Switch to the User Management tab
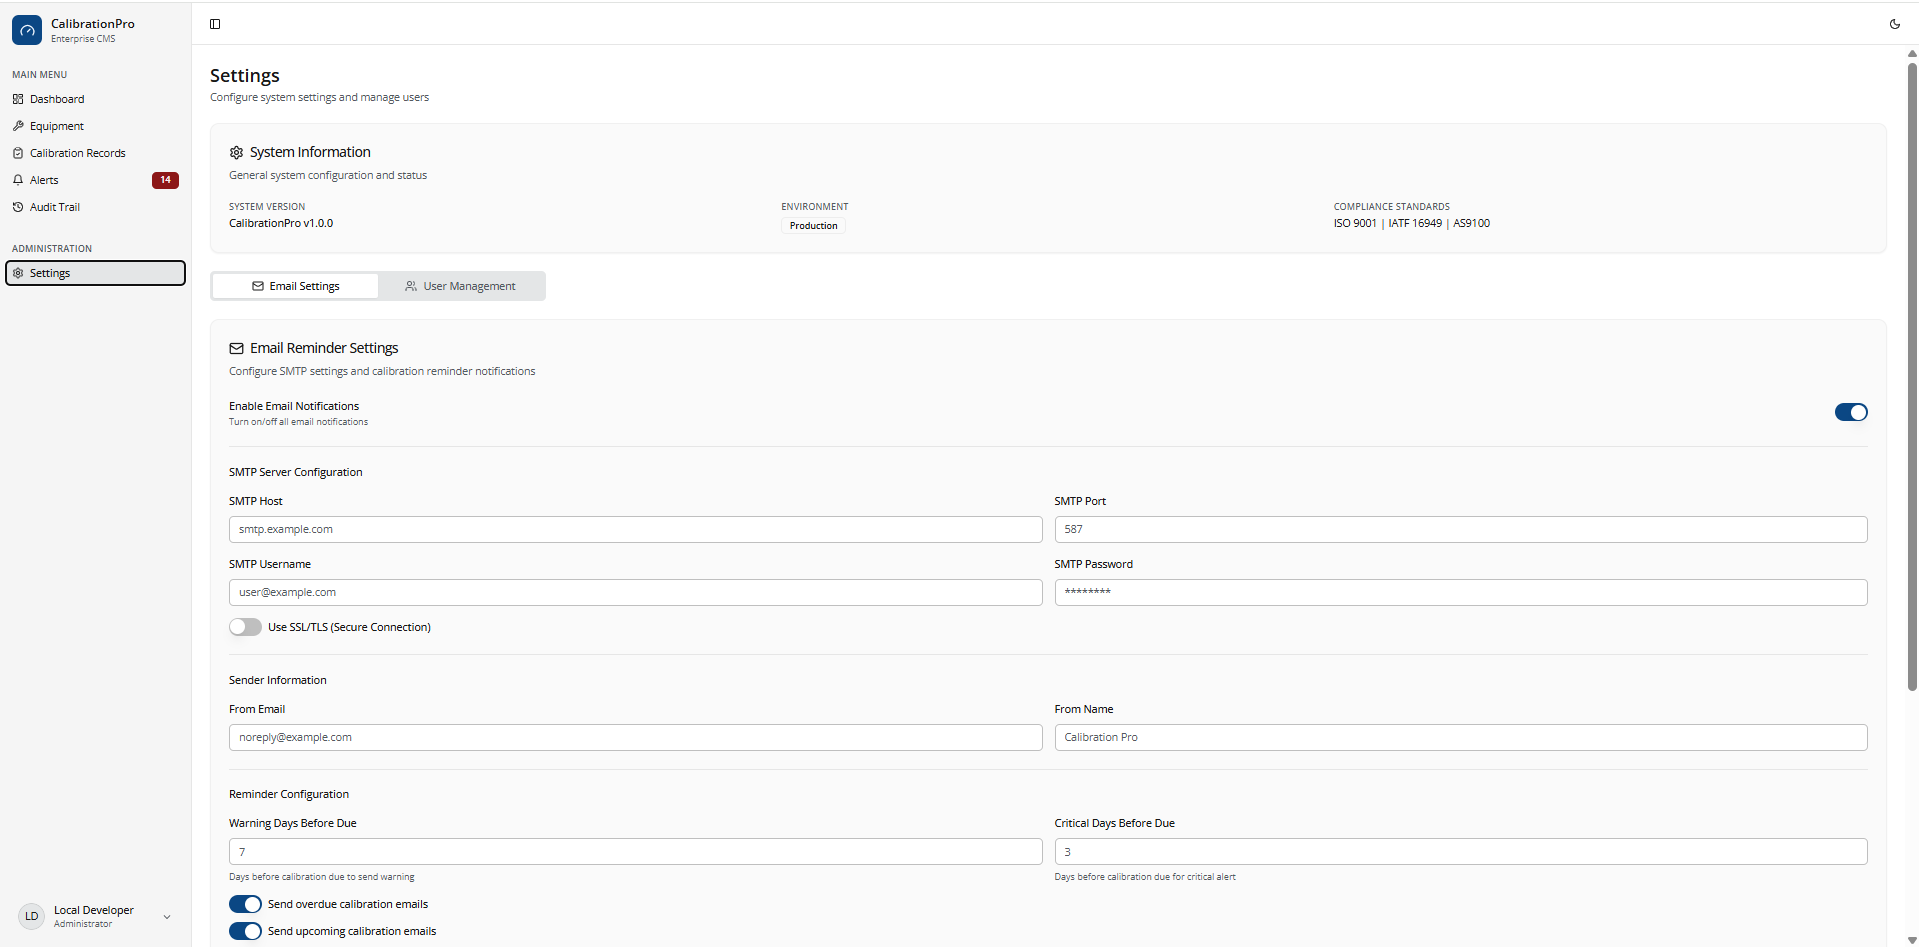The height and width of the screenshot is (947, 1919). 461,285
